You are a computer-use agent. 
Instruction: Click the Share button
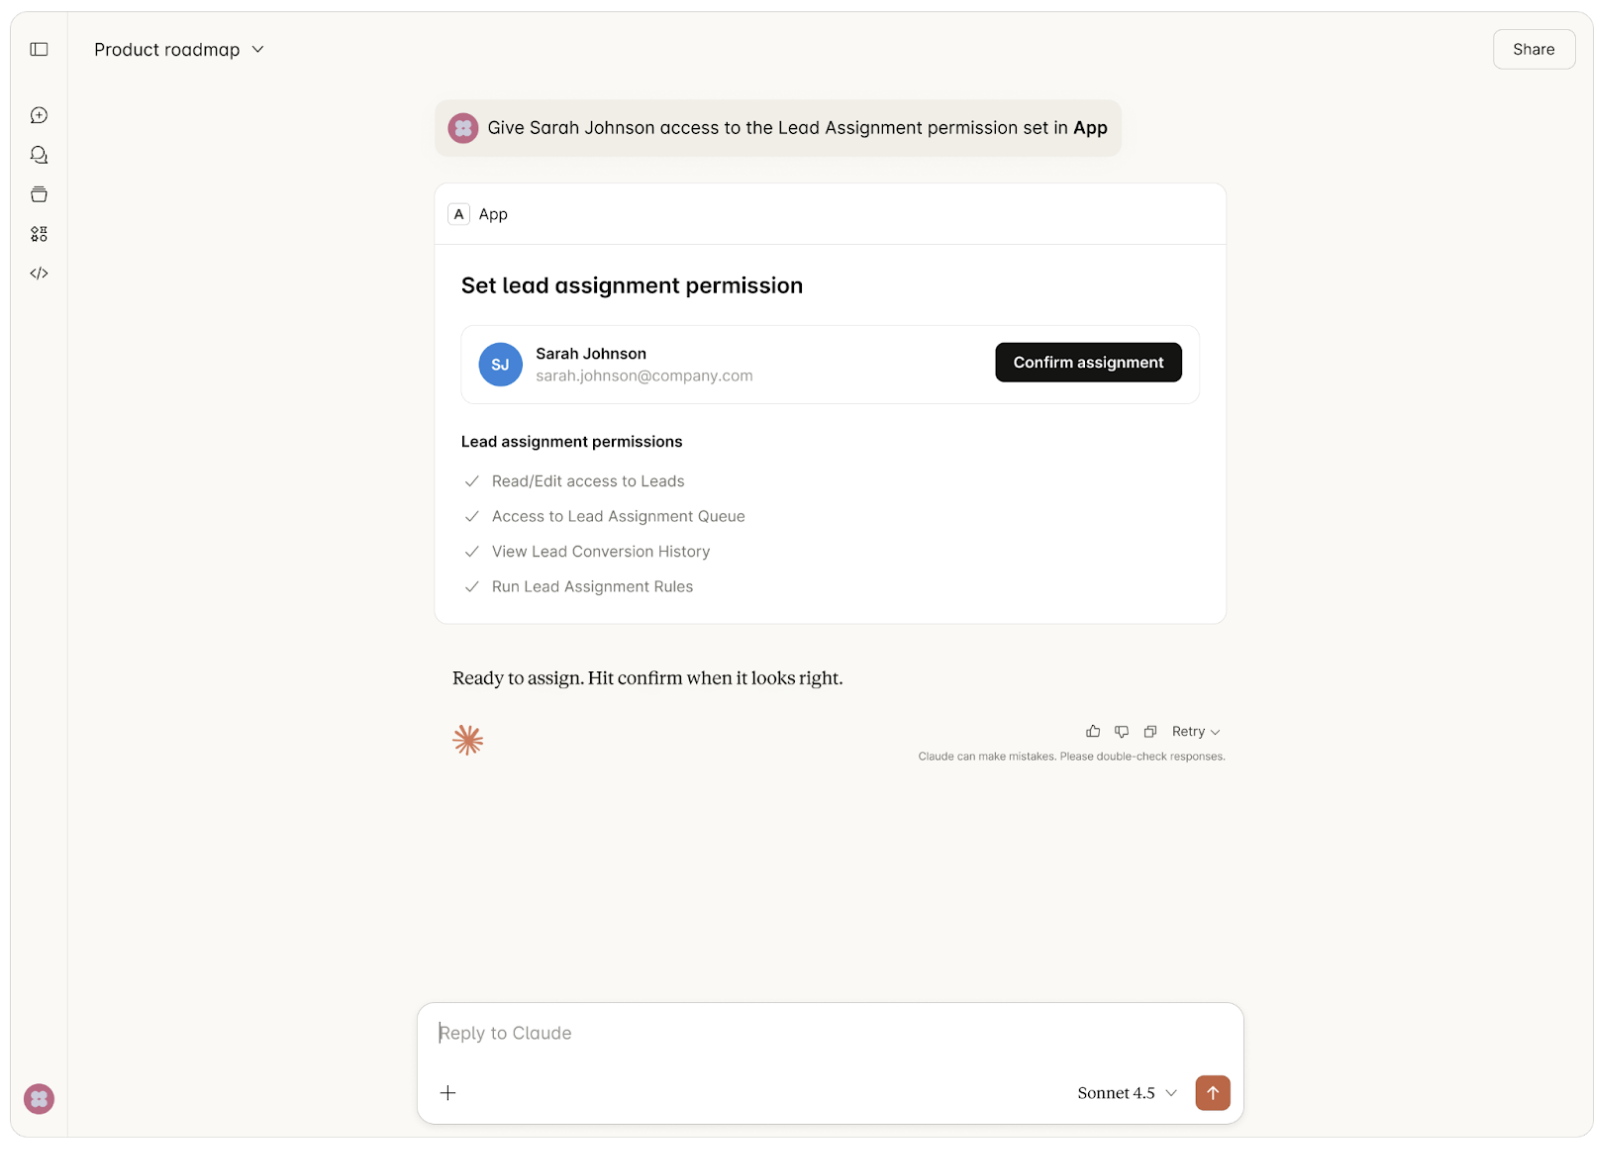[x=1533, y=49]
